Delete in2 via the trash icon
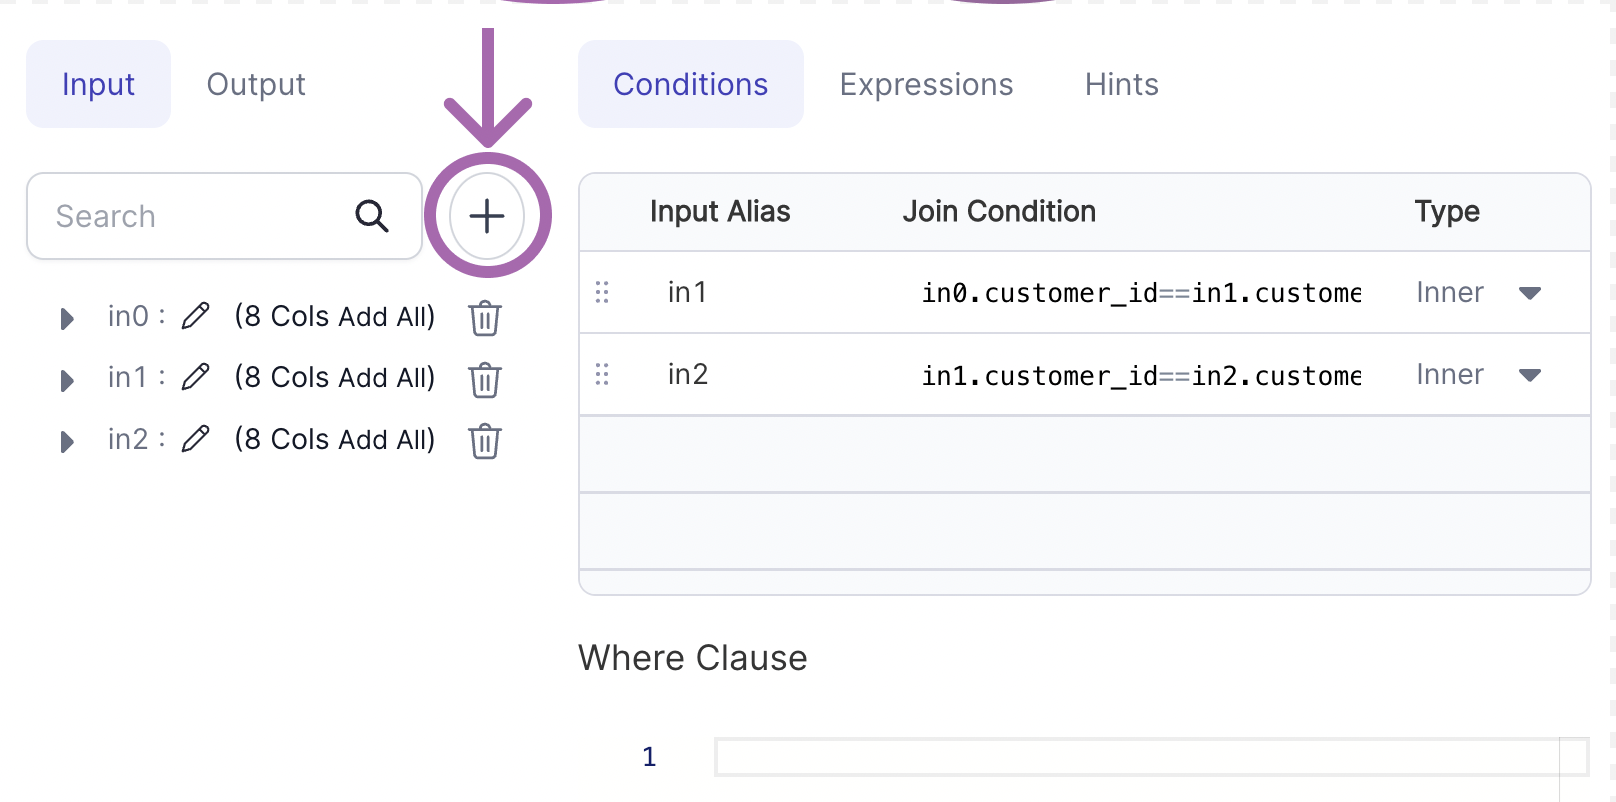Viewport: 1616px width, 802px height. click(484, 440)
